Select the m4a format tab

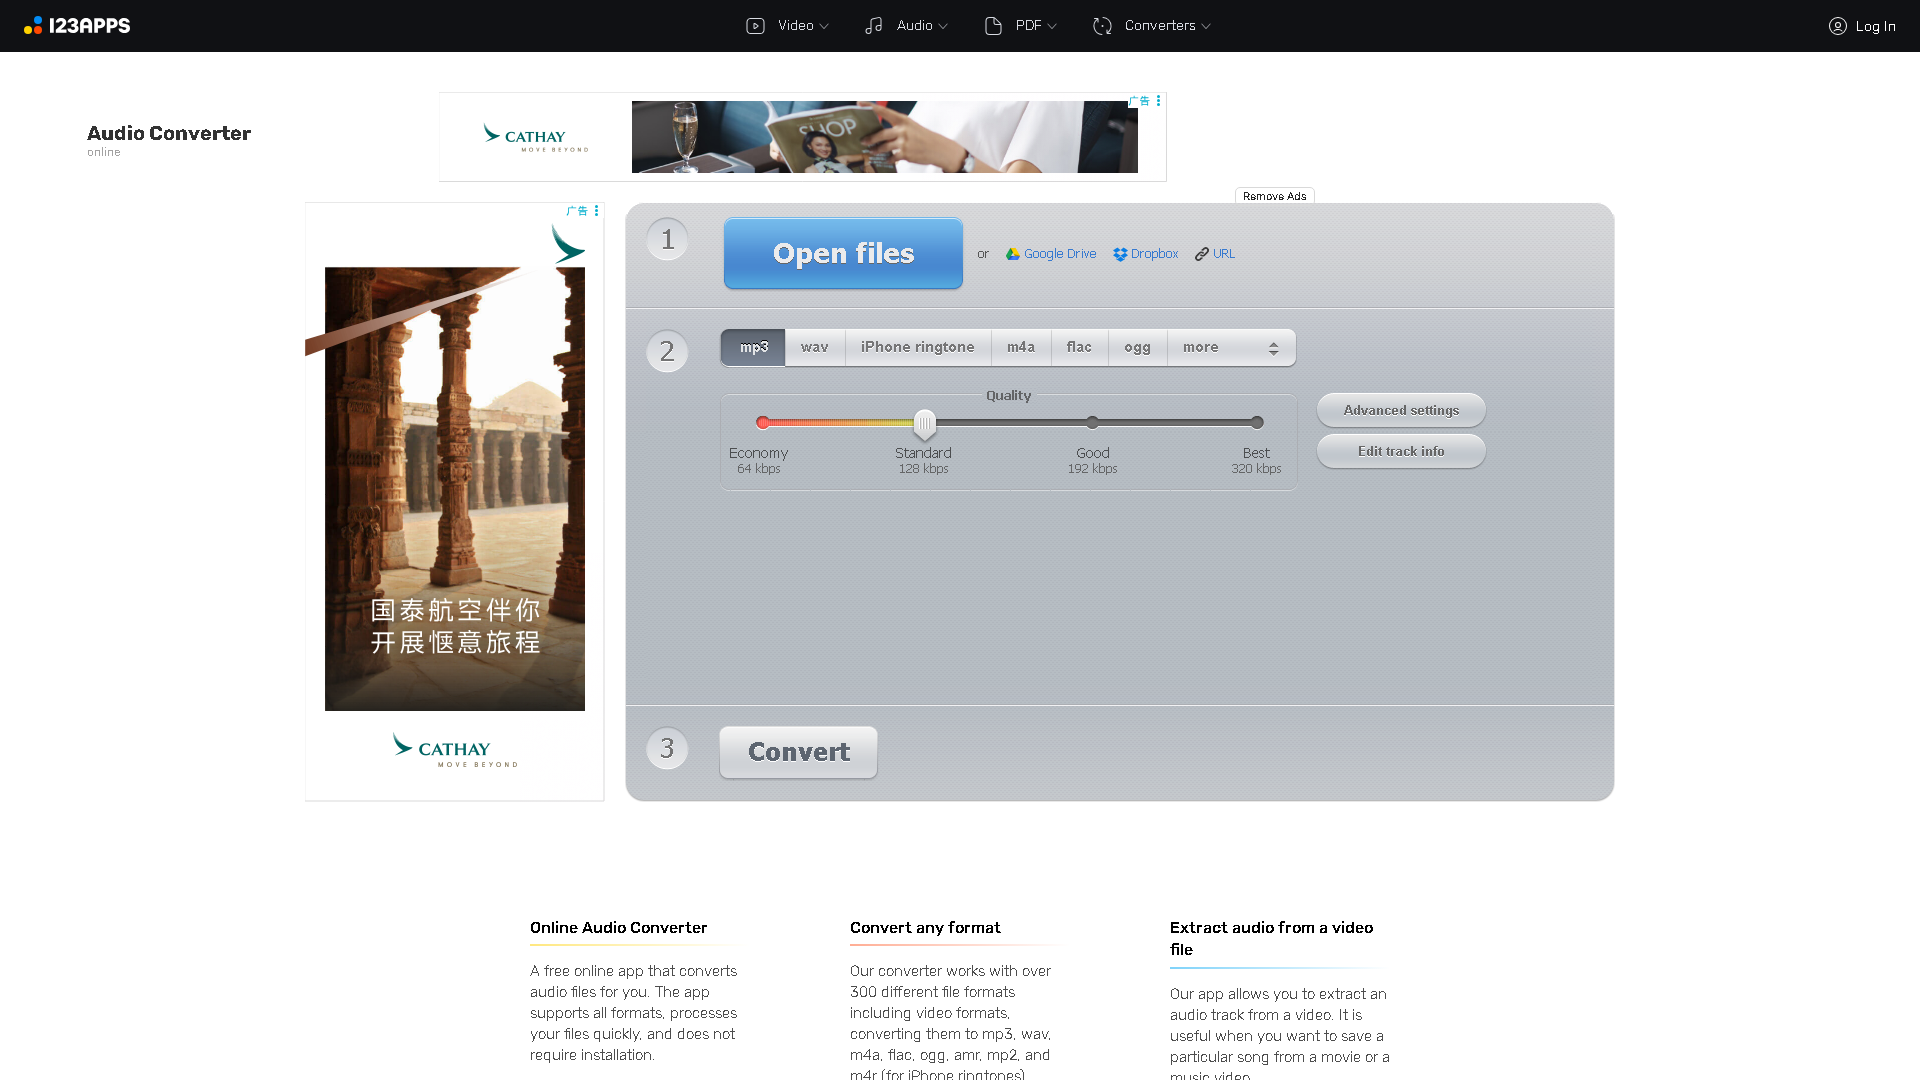[x=1021, y=347]
